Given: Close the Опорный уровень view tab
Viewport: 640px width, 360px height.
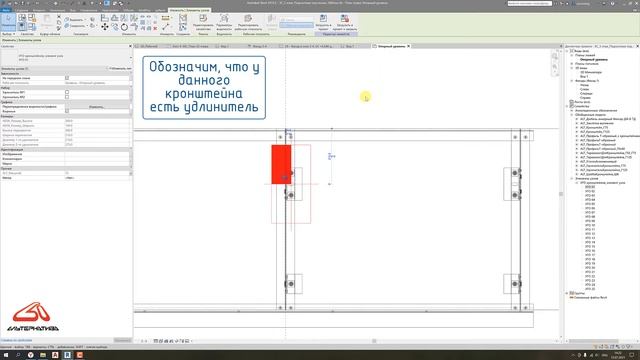Looking at the screenshot, I should pyautogui.click(x=409, y=46).
